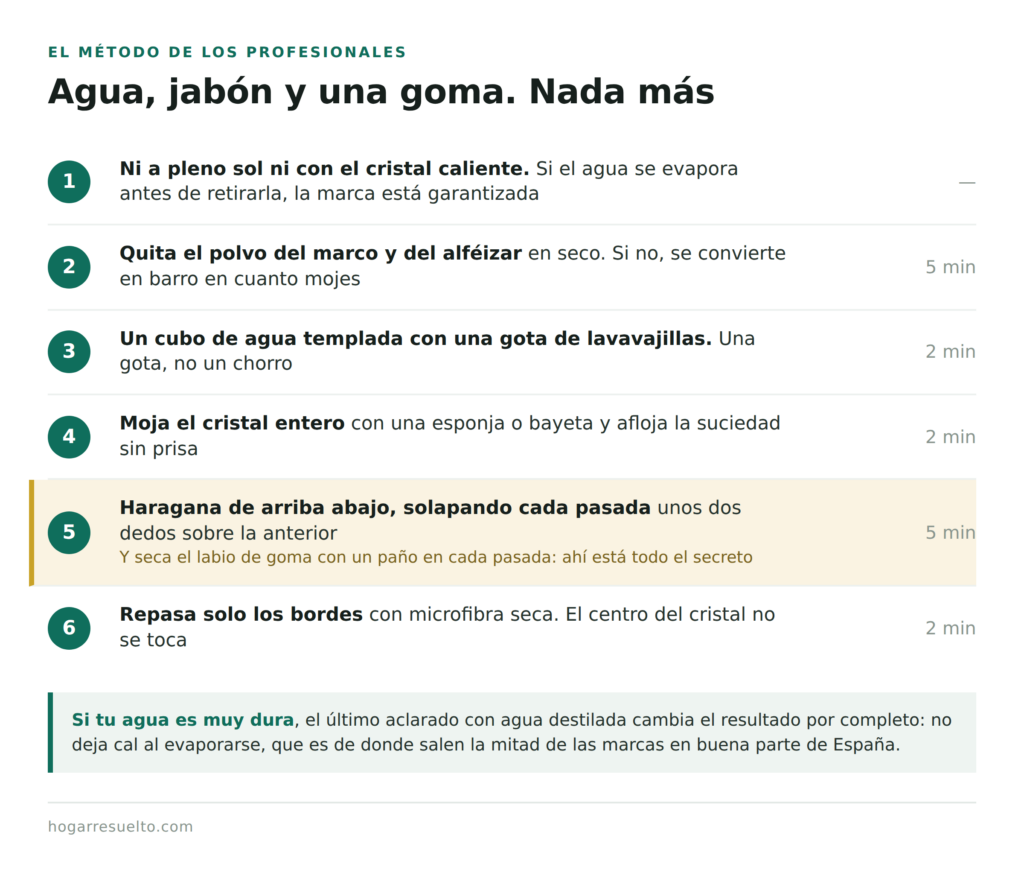This screenshot has height=870, width=1024.
Task: Click the step 6 number badge
Action: [69, 628]
